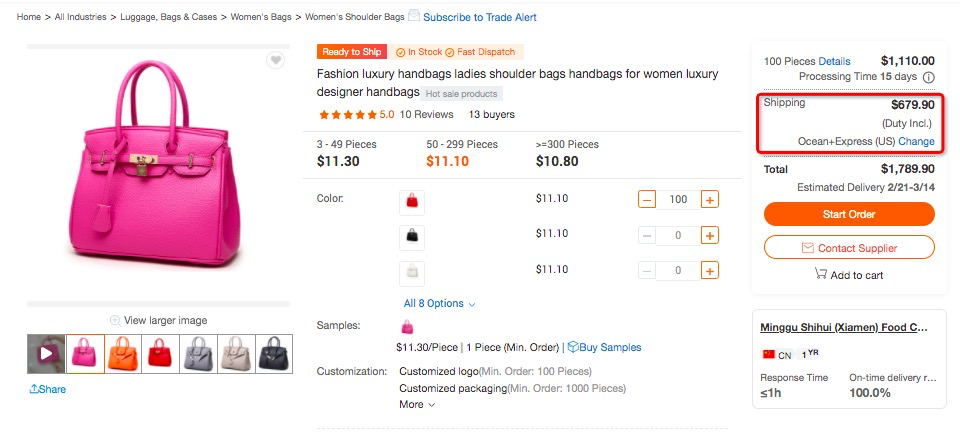Expand All 8 Options color list
The height and width of the screenshot is (432, 960).
[439, 303]
